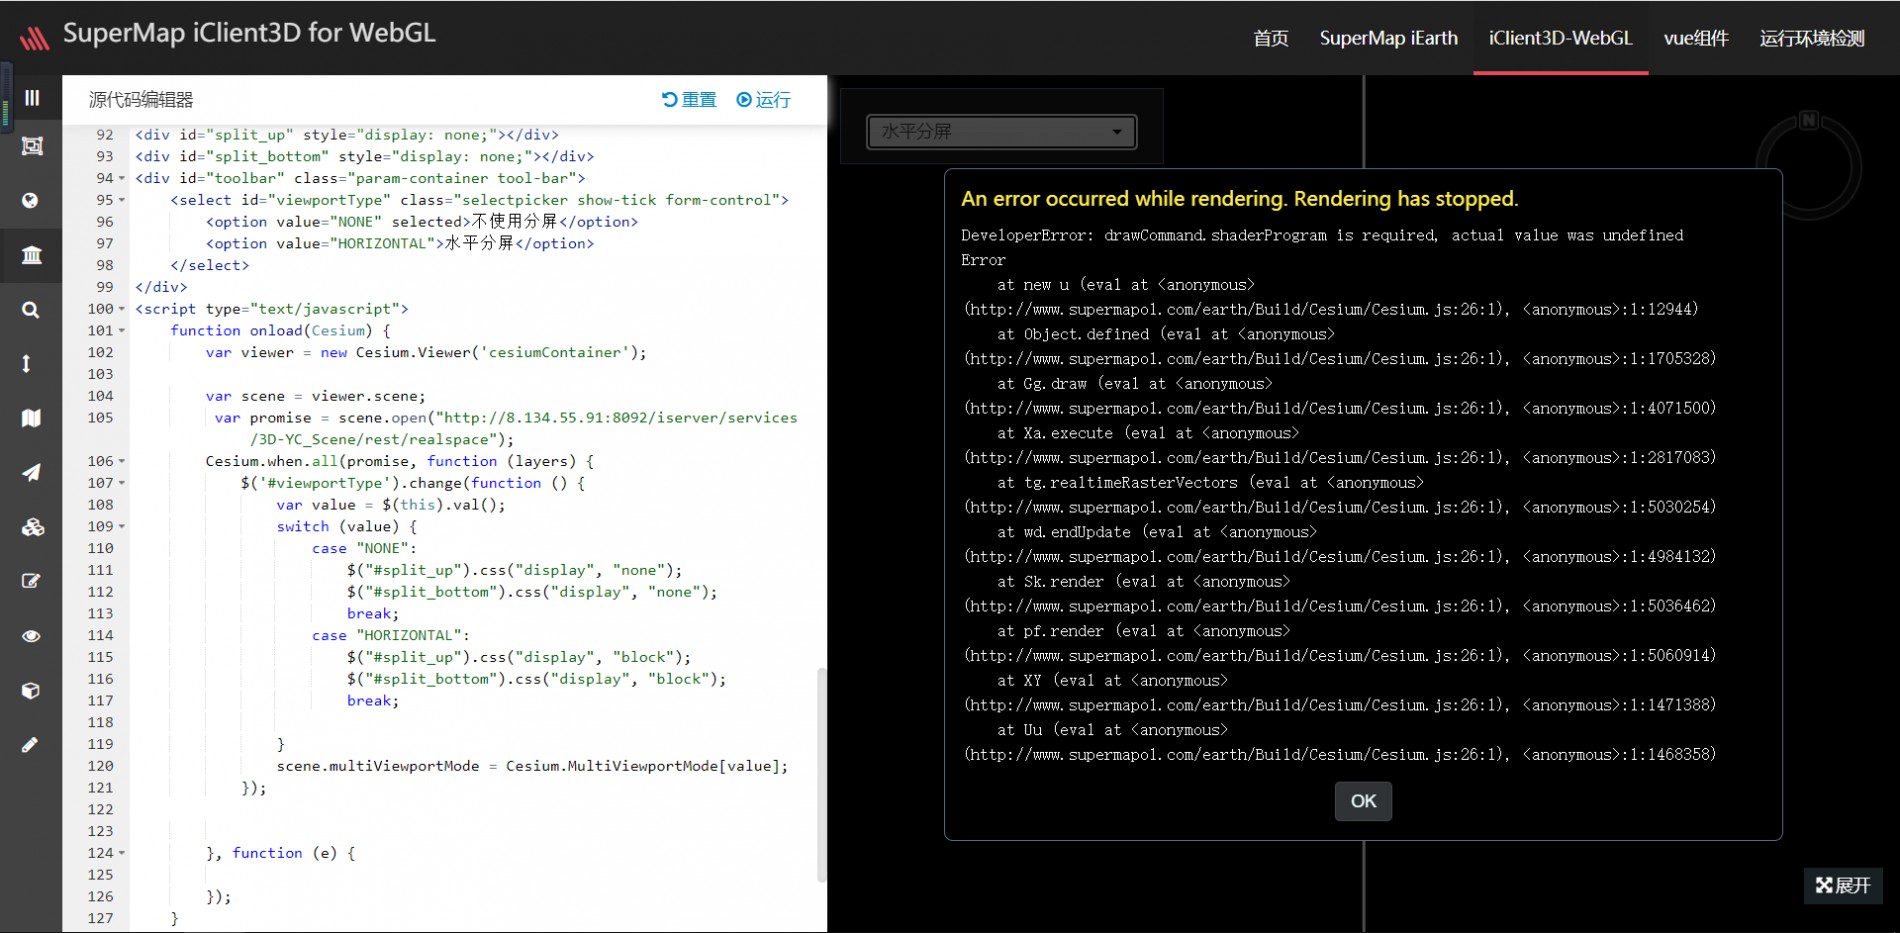
Task: Open the paper plane category in sidebar
Action: 32,472
